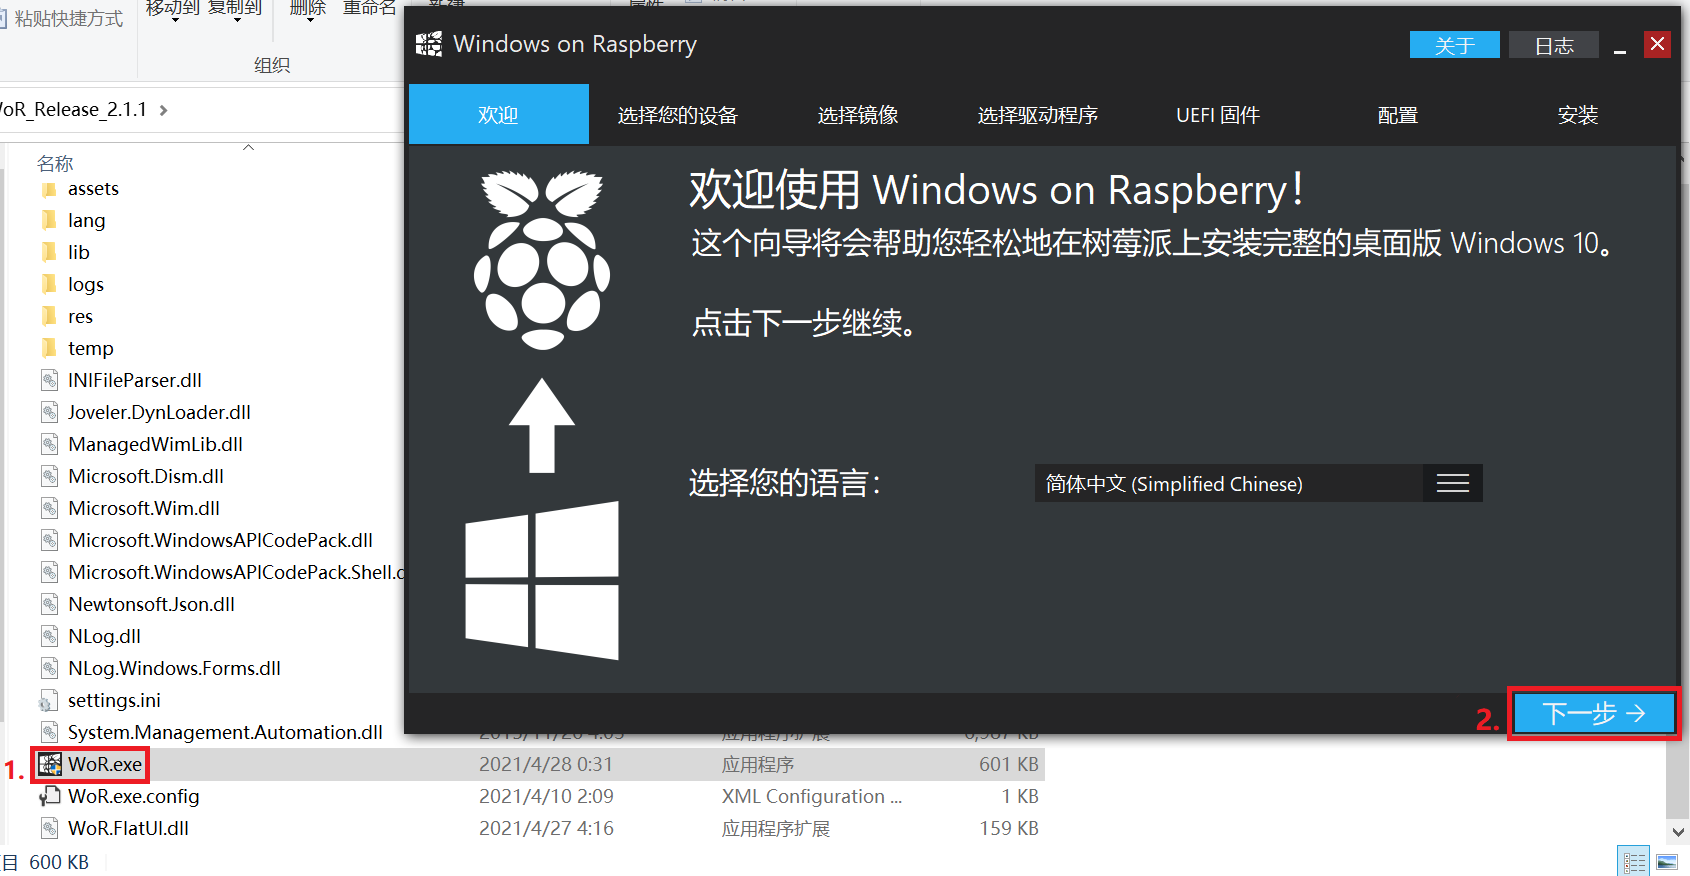Click the 名称 column header

(x=55, y=163)
